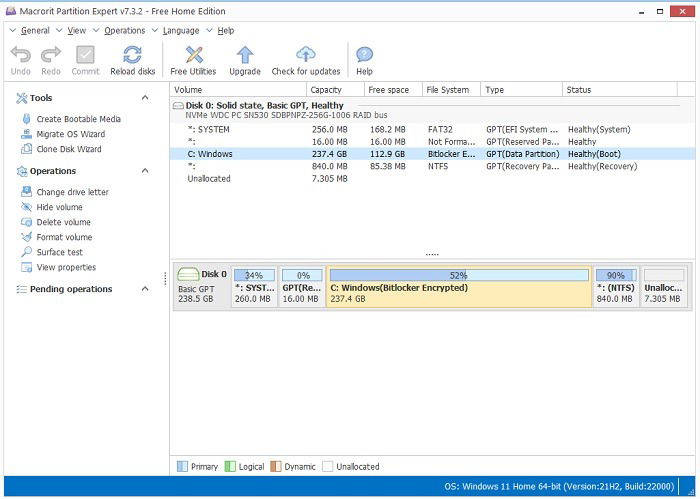Click Migrate OS Wizard link
The width and height of the screenshot is (700, 499).
point(71,134)
